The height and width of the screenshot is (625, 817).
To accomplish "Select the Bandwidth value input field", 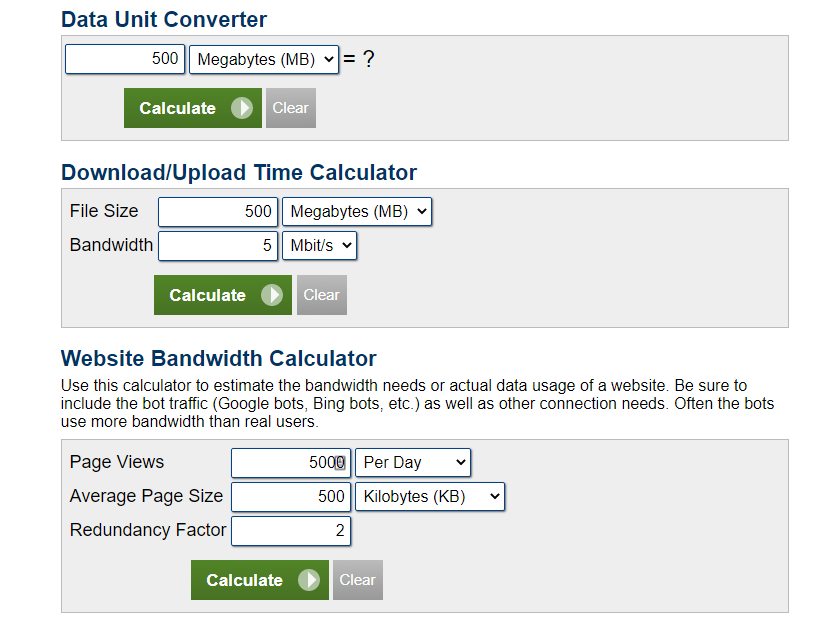I will point(217,245).
